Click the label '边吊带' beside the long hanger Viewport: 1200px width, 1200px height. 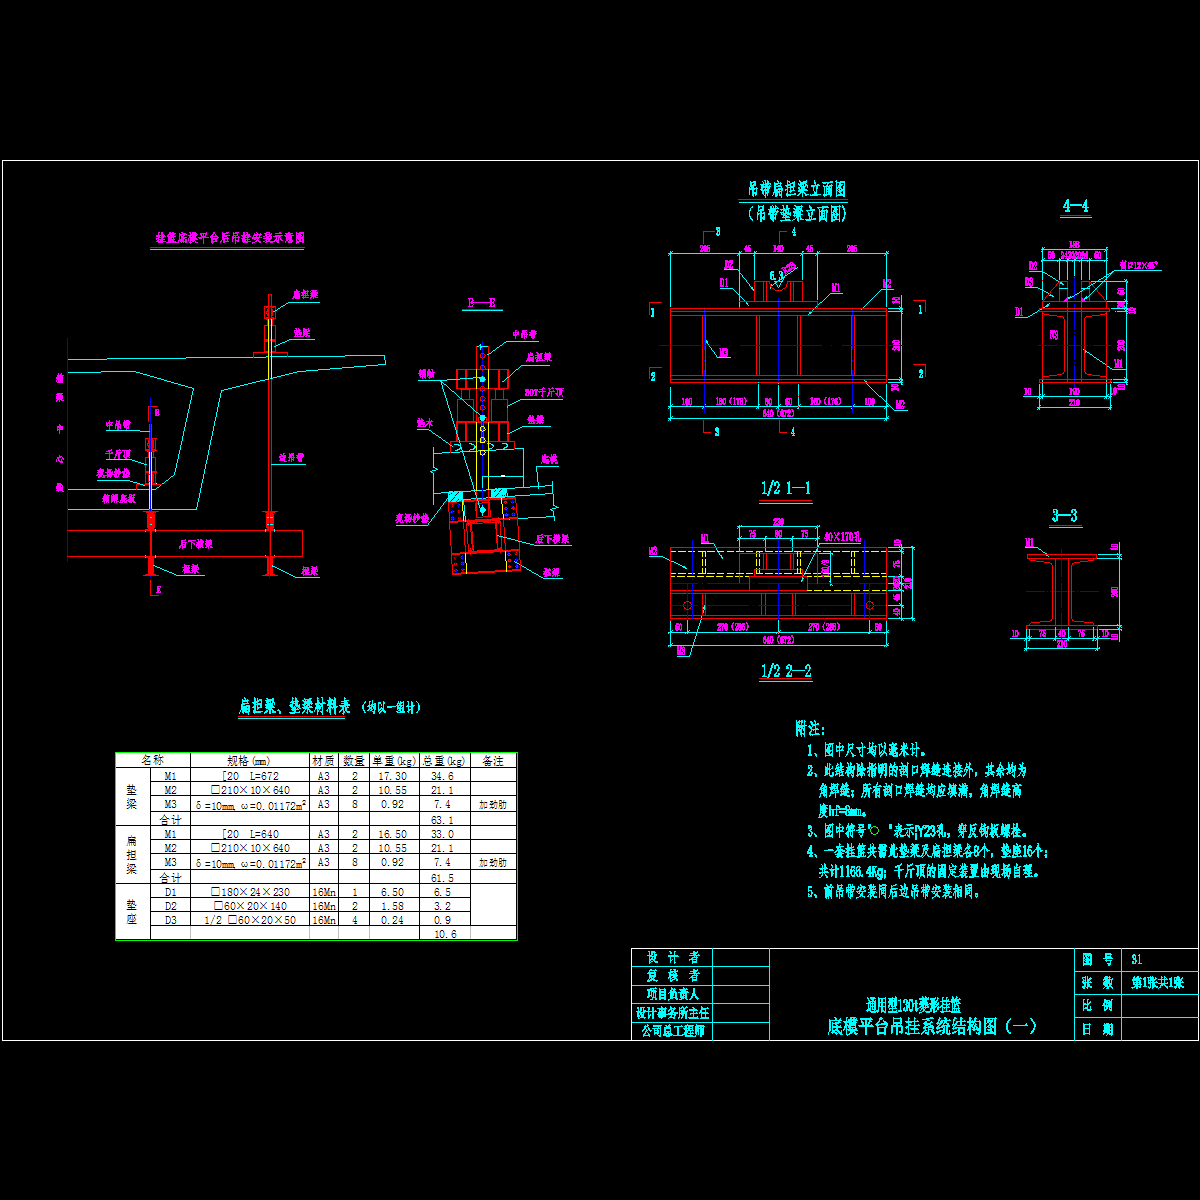tap(291, 457)
